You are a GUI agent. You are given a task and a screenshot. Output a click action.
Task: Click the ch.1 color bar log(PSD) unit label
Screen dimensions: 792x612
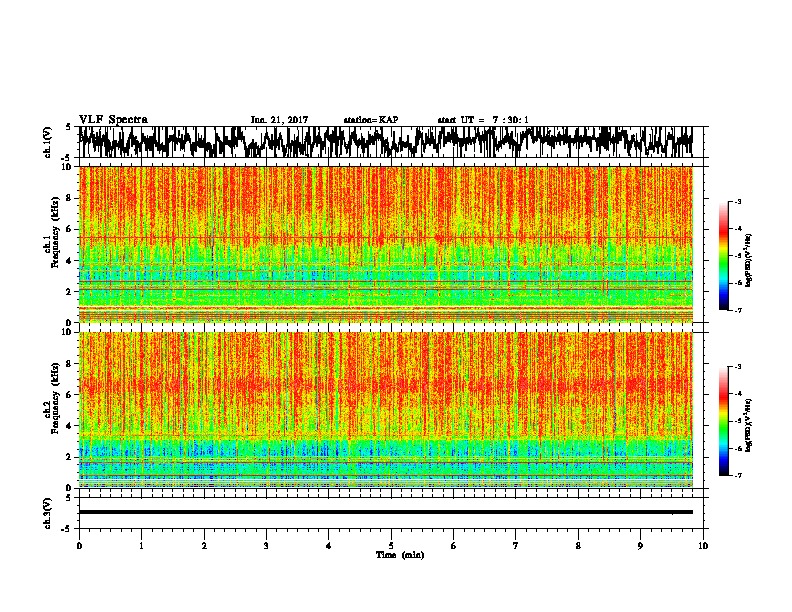(x=749, y=260)
